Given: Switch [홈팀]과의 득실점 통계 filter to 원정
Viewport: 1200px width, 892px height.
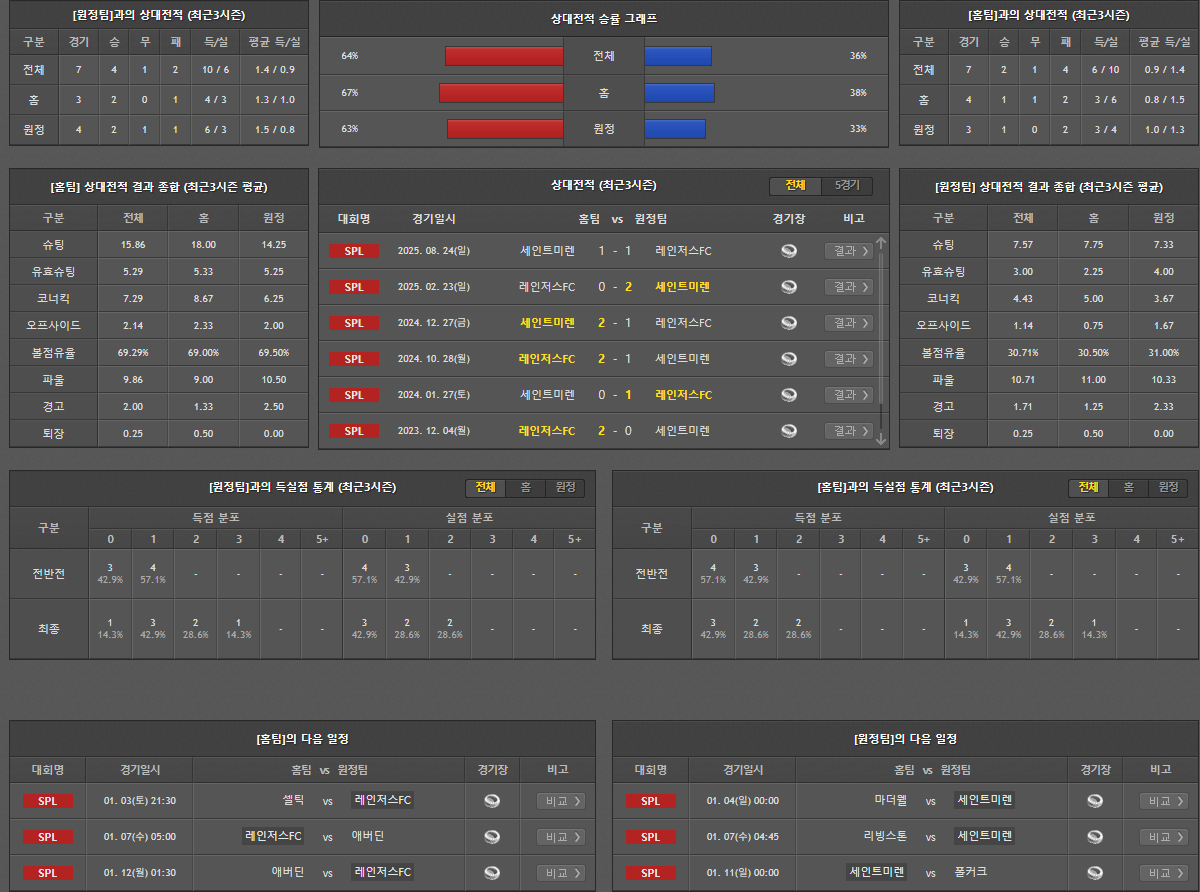Looking at the screenshot, I should pyautogui.click(x=1168, y=488).
